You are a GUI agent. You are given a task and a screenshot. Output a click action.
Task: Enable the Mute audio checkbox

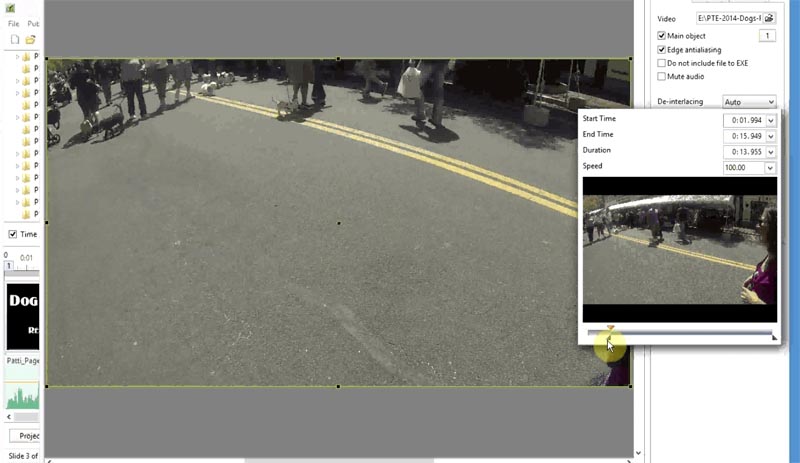click(662, 76)
